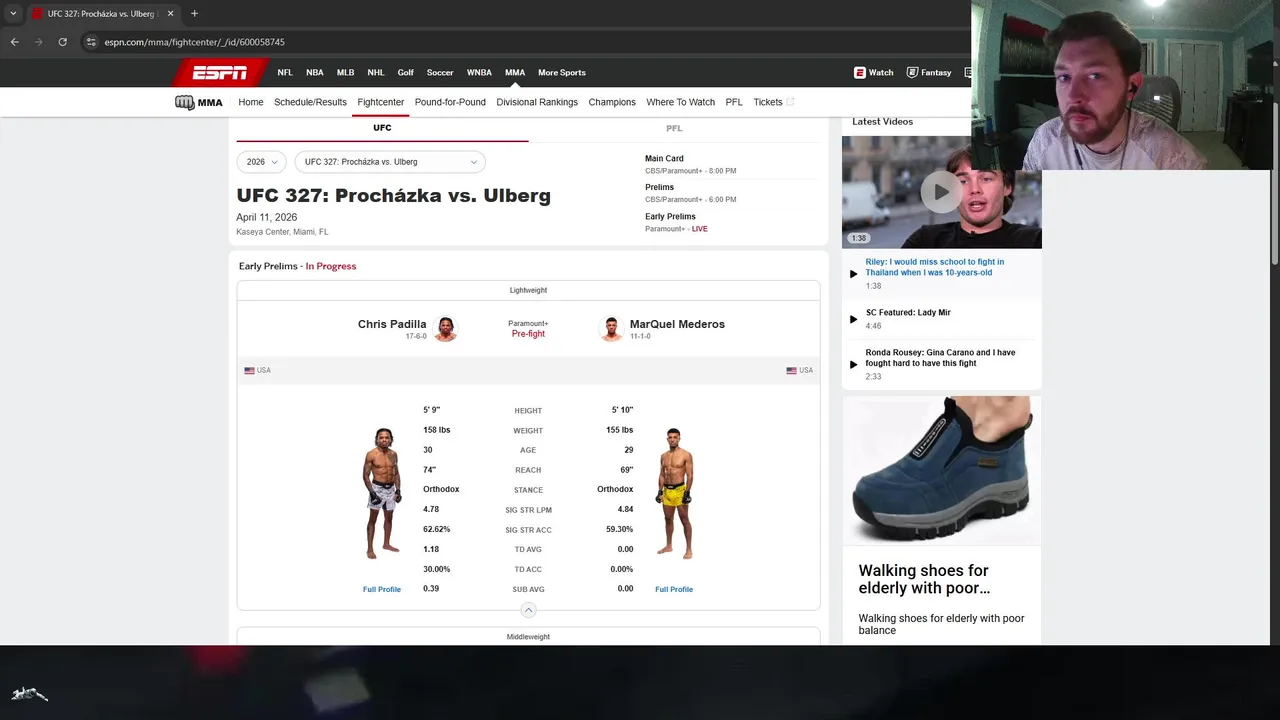Reload the page with refresh icon
Viewport: 1280px width, 720px height.
pyautogui.click(x=62, y=42)
